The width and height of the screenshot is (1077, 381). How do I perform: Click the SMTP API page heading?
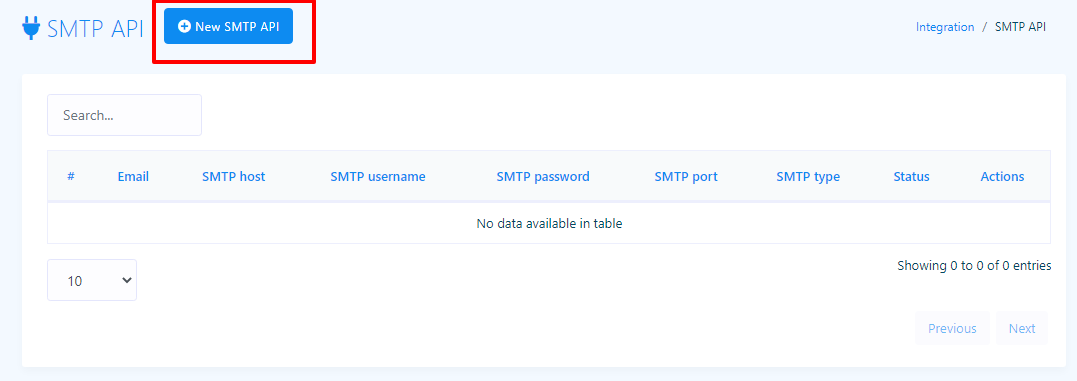[95, 29]
